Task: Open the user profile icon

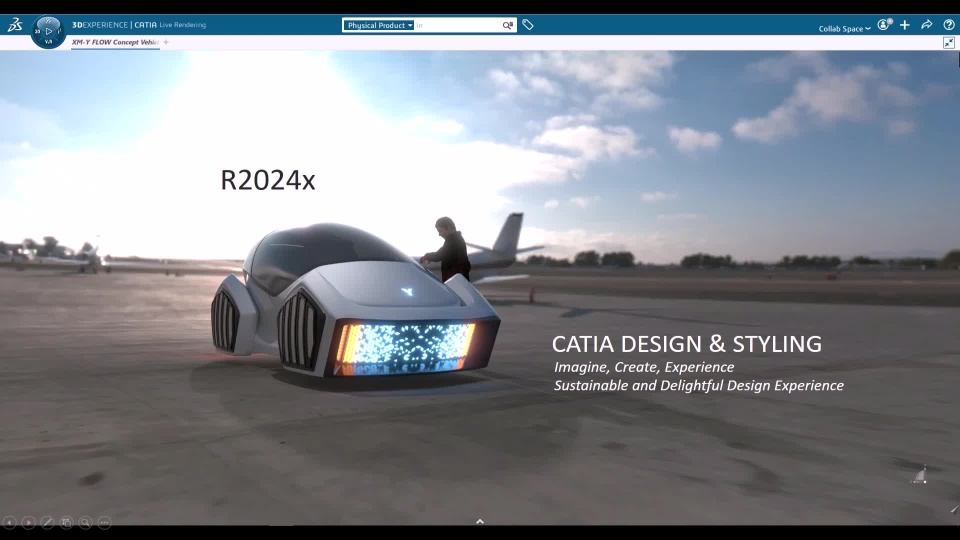Action: [x=885, y=24]
